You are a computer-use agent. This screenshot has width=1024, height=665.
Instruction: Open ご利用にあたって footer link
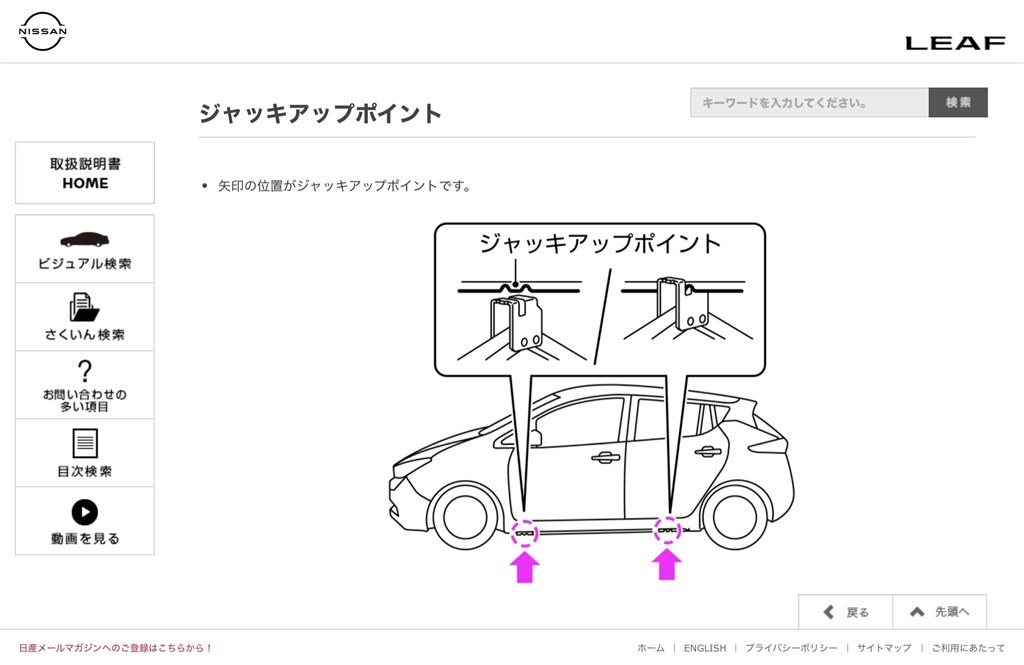click(968, 648)
